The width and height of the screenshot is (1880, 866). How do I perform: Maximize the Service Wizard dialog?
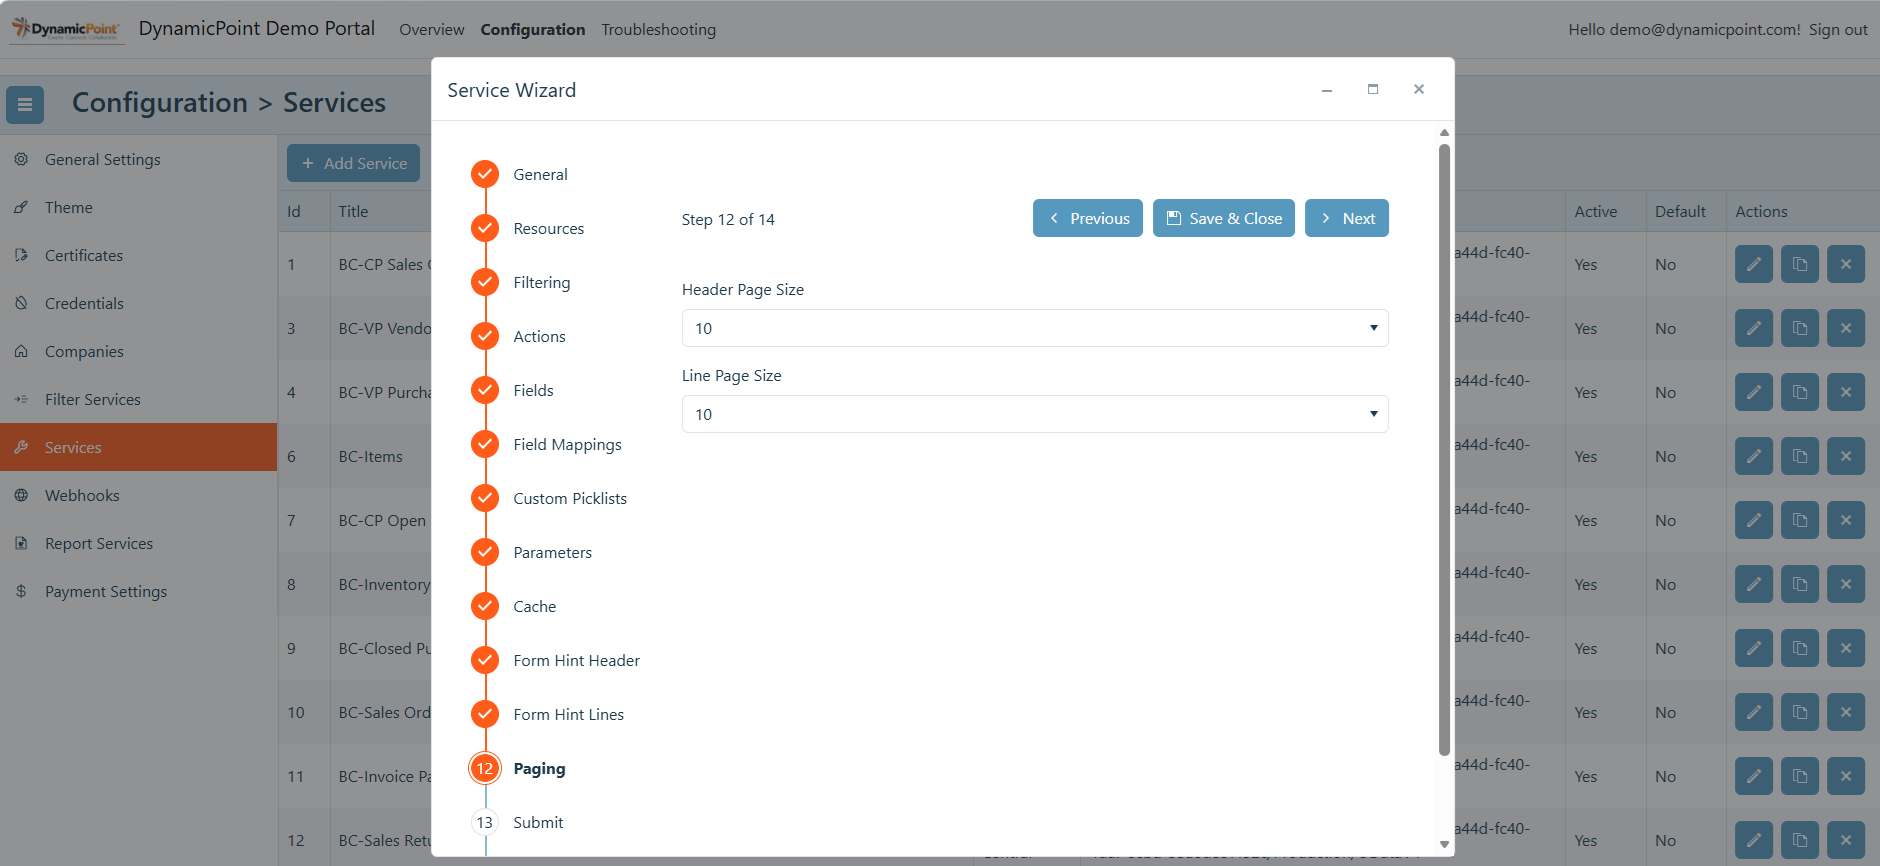(1373, 89)
